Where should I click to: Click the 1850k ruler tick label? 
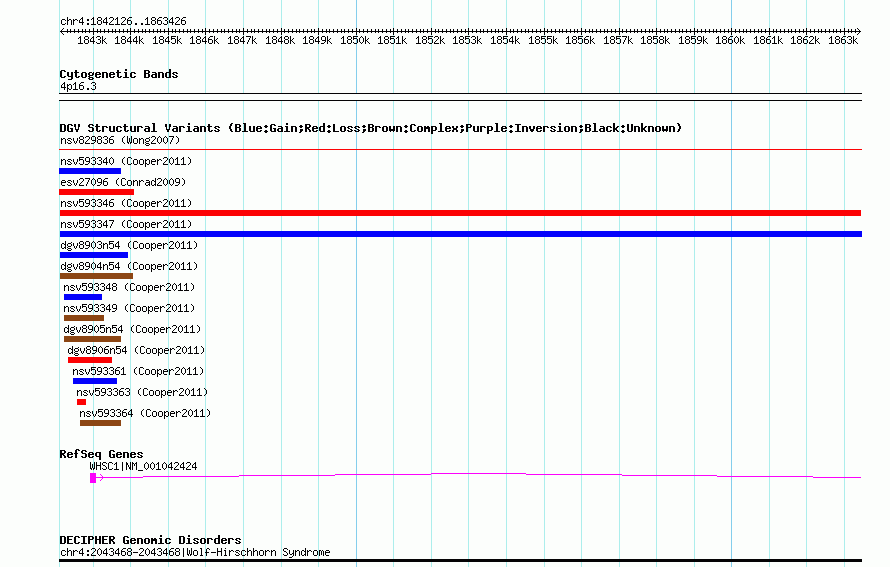[x=355, y=40]
